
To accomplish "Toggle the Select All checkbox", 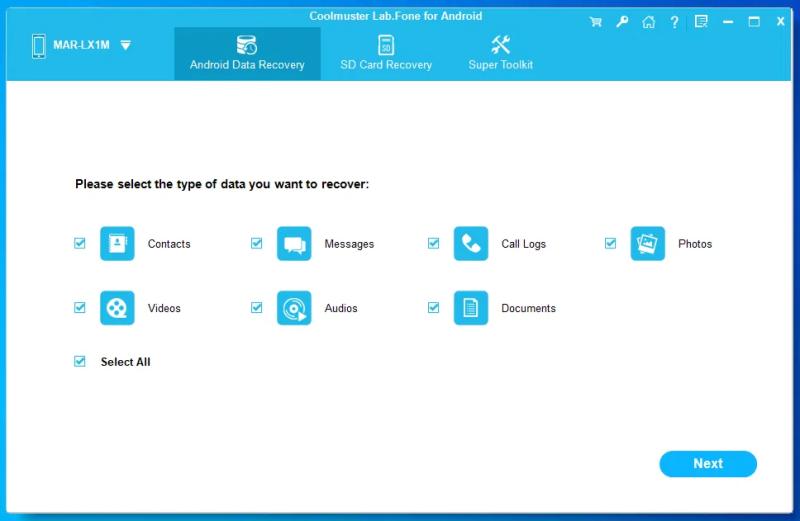I will tap(80, 362).
